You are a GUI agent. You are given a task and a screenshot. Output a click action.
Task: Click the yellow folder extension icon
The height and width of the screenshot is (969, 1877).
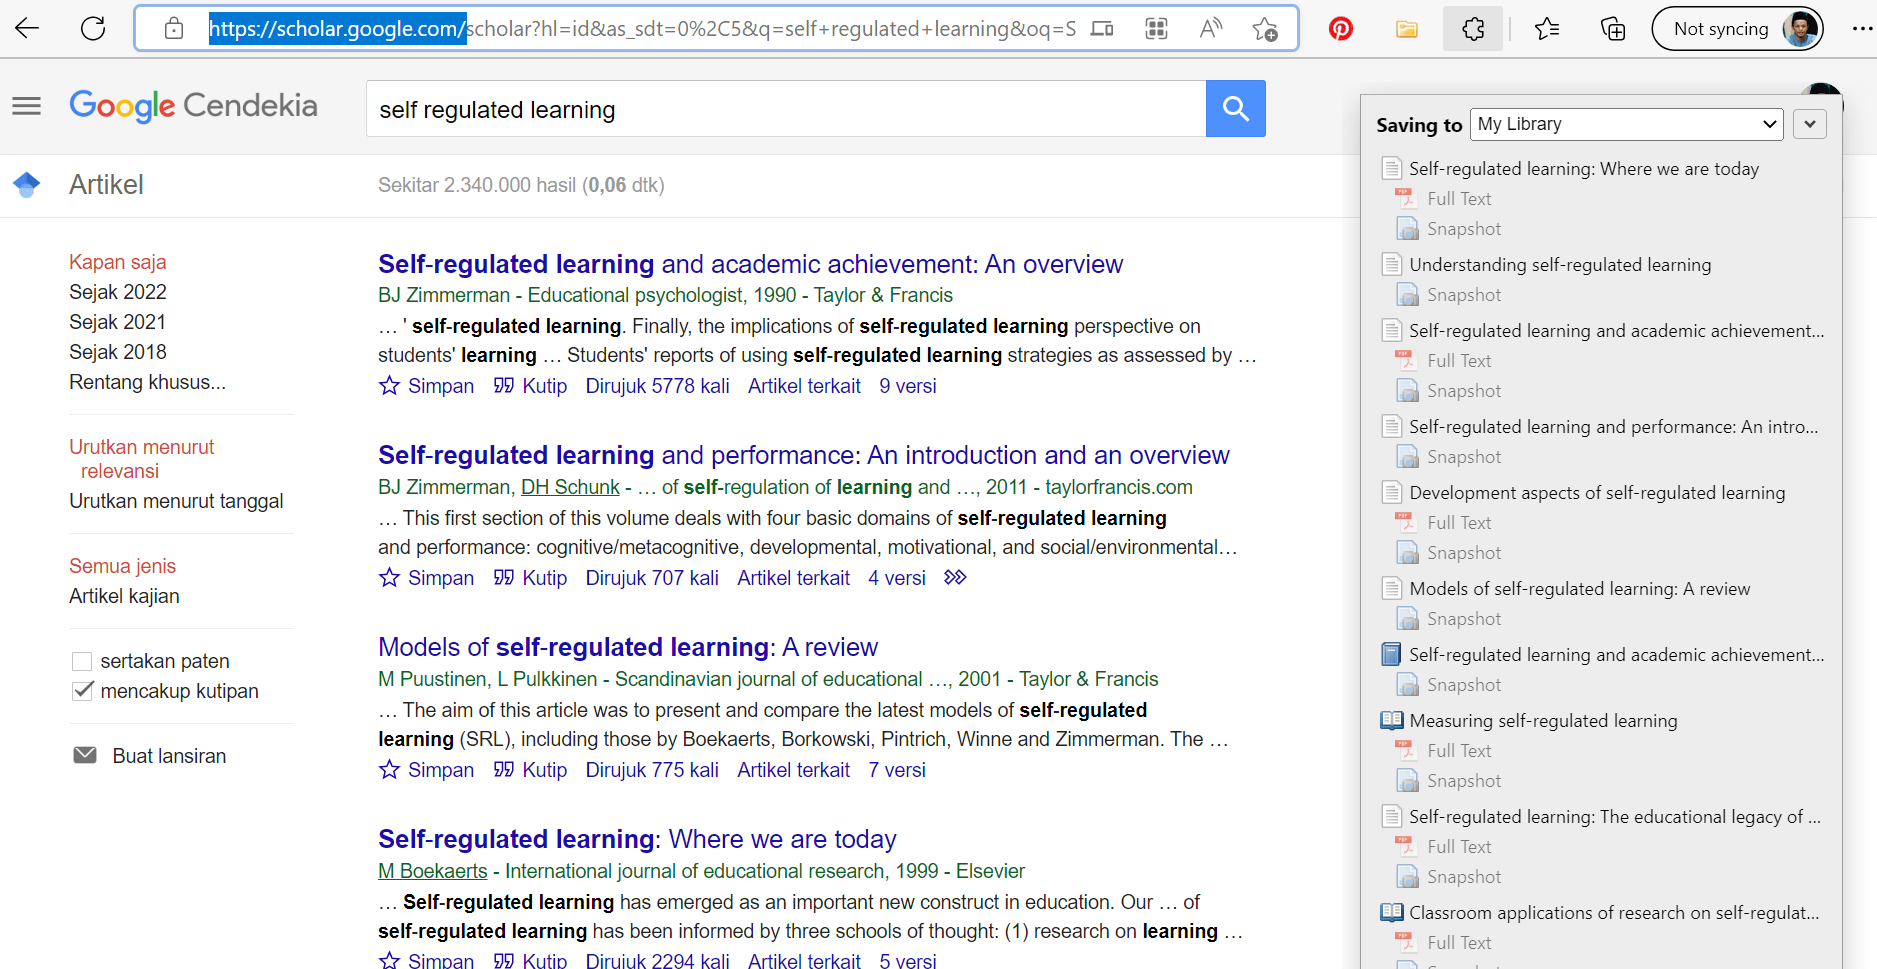tap(1407, 29)
